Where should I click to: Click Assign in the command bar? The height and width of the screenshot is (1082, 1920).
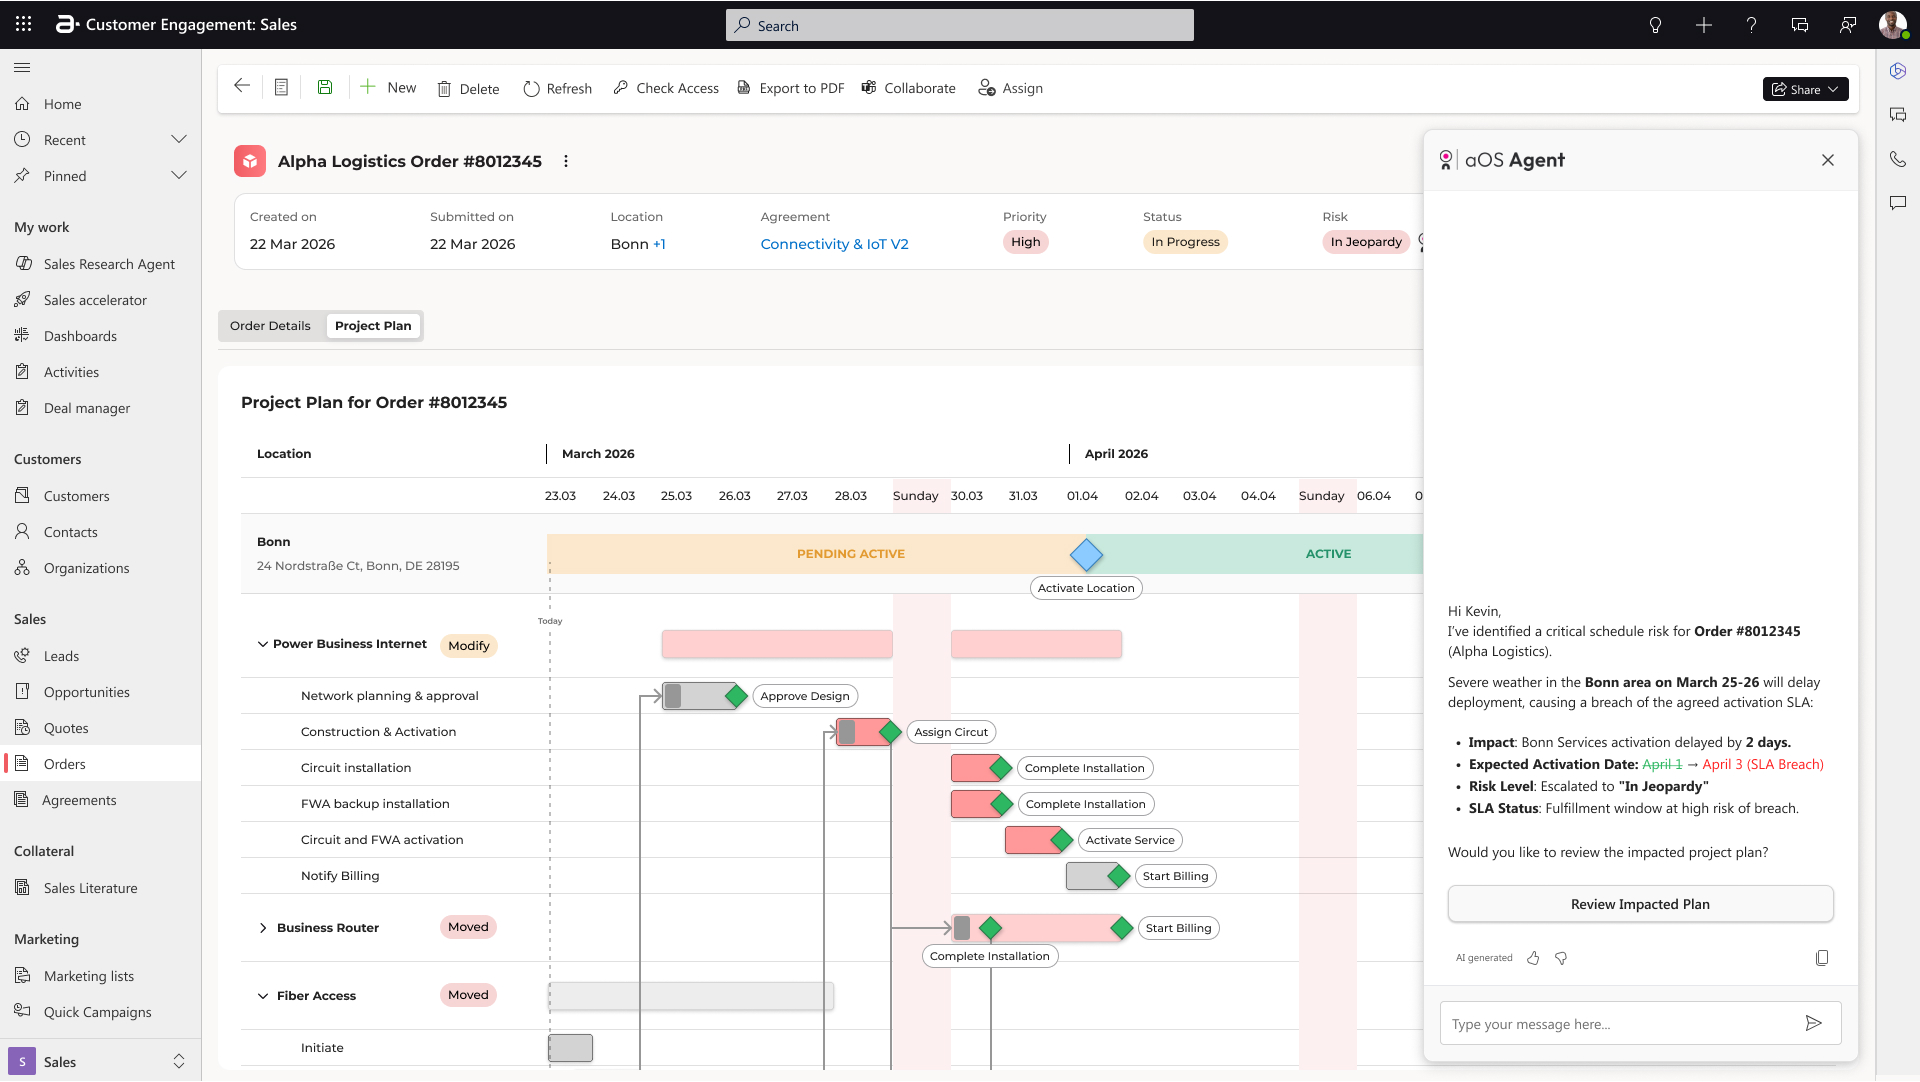coord(1010,88)
